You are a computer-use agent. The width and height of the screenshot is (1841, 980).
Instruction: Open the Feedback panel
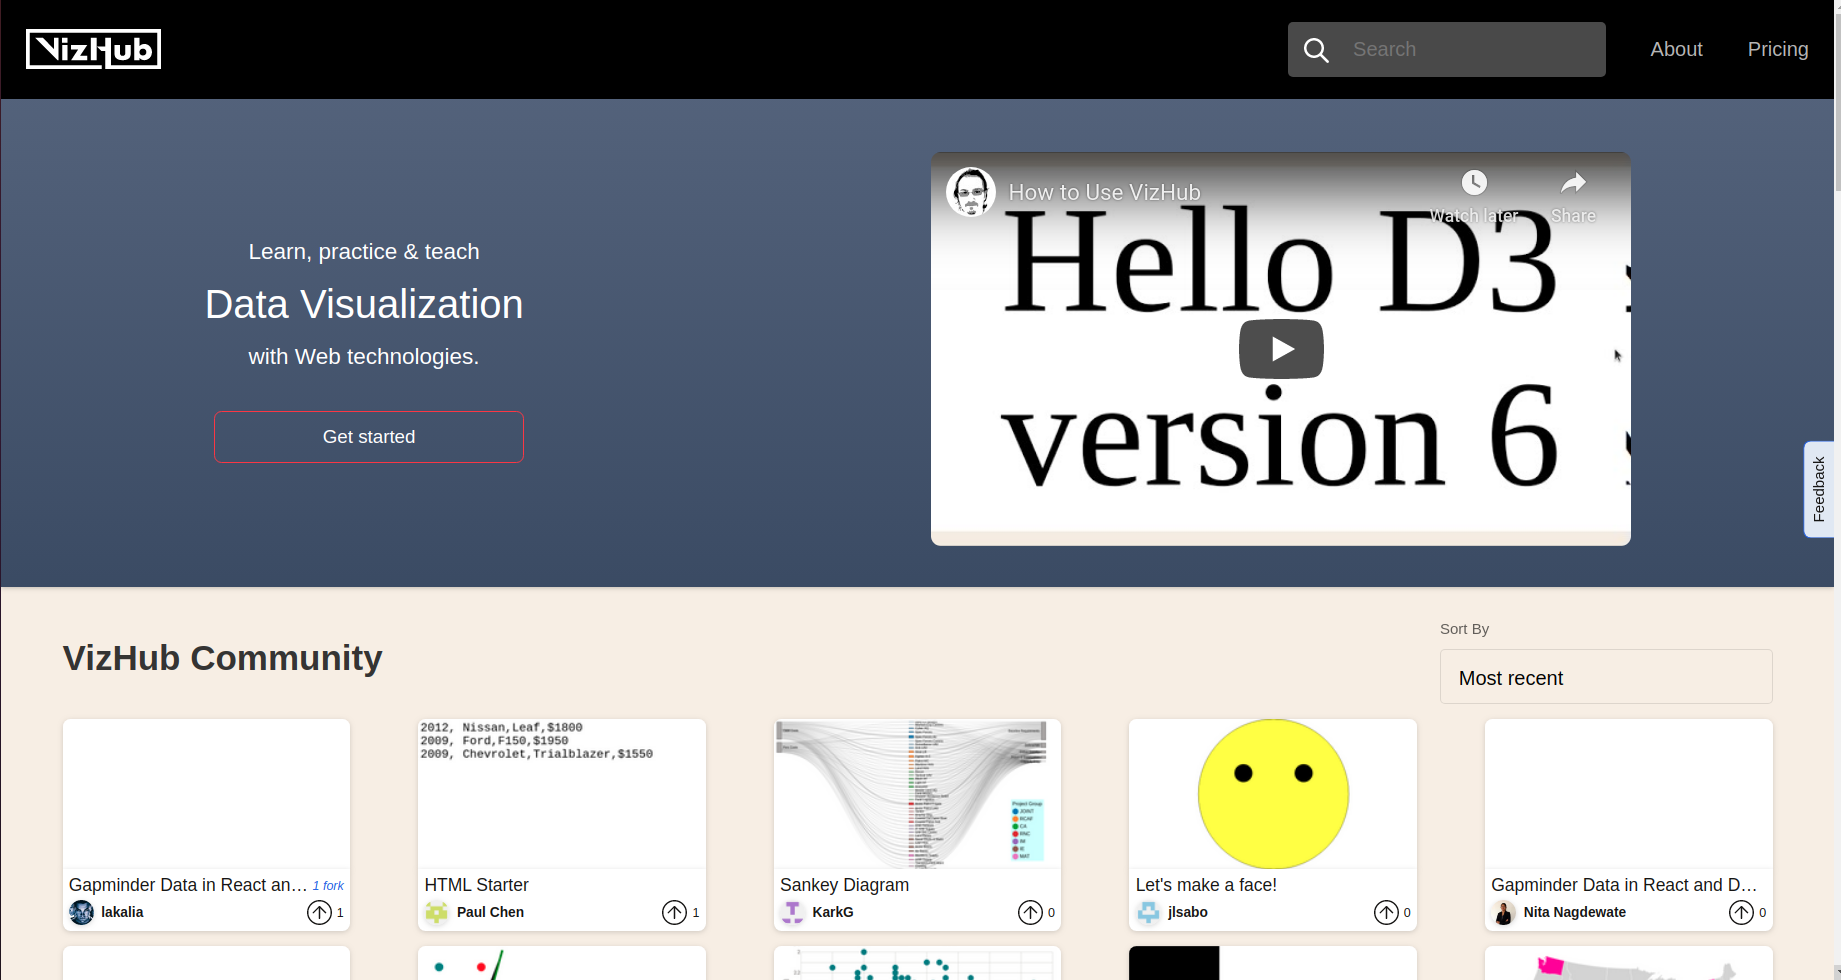(x=1820, y=489)
